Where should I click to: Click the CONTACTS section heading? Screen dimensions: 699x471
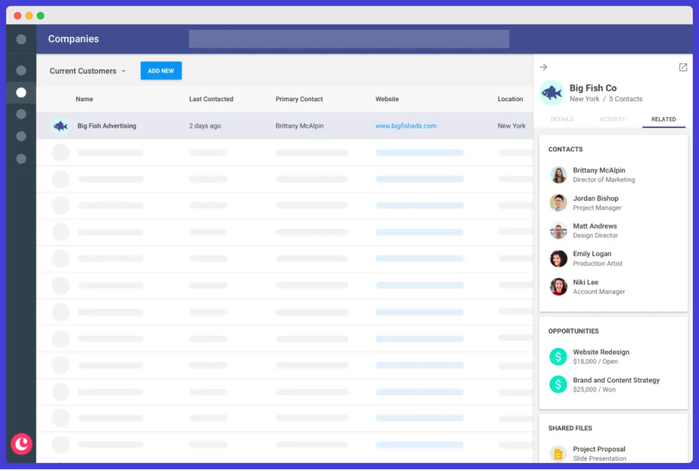pos(565,149)
